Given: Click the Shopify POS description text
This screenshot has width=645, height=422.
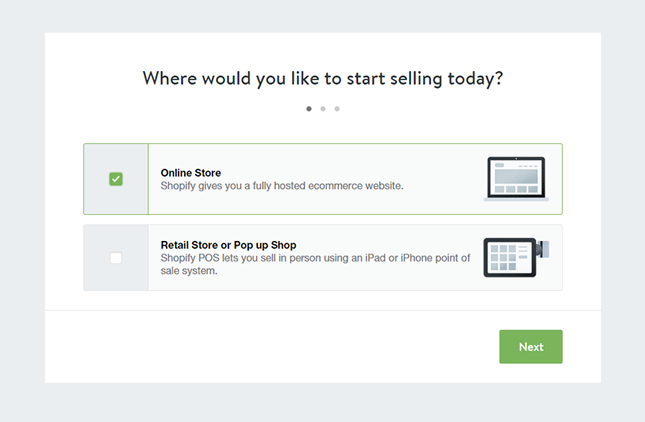Looking at the screenshot, I should coord(315,264).
